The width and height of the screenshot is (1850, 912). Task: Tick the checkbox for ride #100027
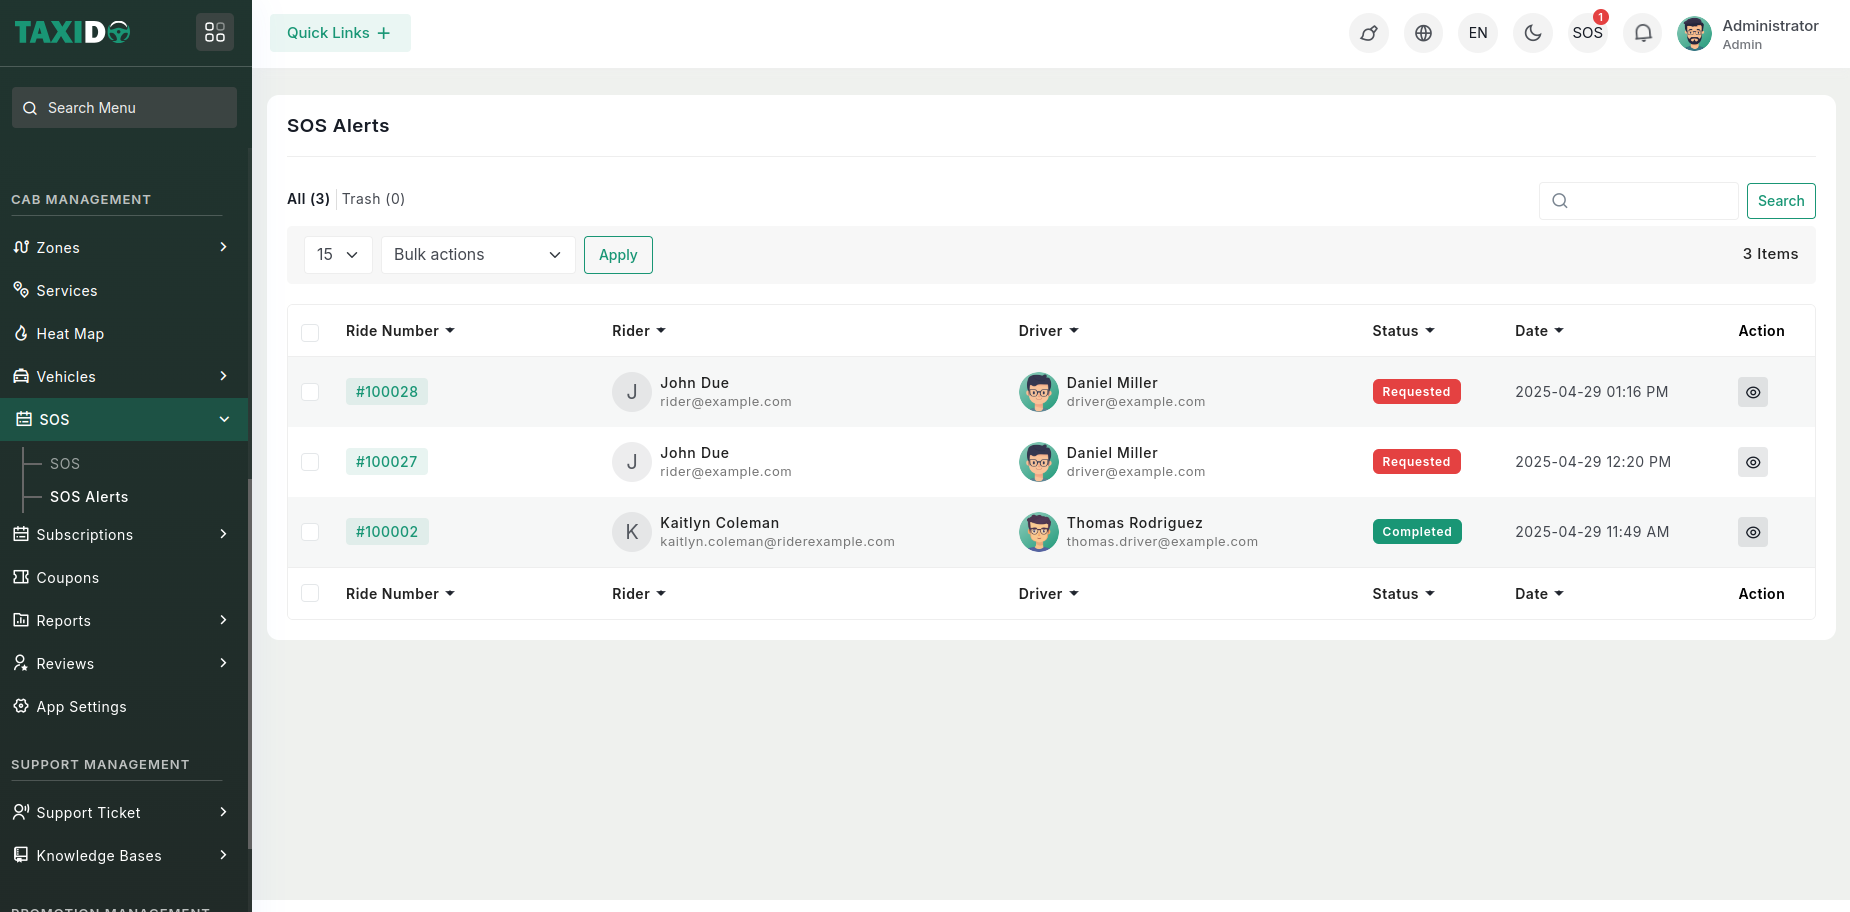point(310,462)
